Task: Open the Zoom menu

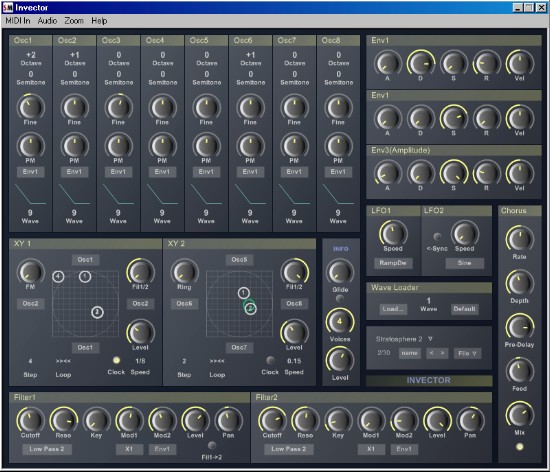Action: (74, 21)
